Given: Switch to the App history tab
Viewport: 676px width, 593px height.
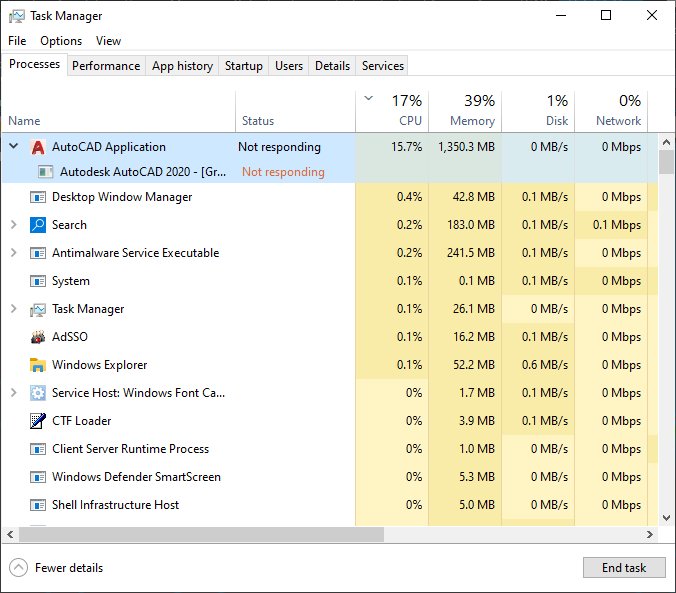Looking at the screenshot, I should click(x=182, y=66).
